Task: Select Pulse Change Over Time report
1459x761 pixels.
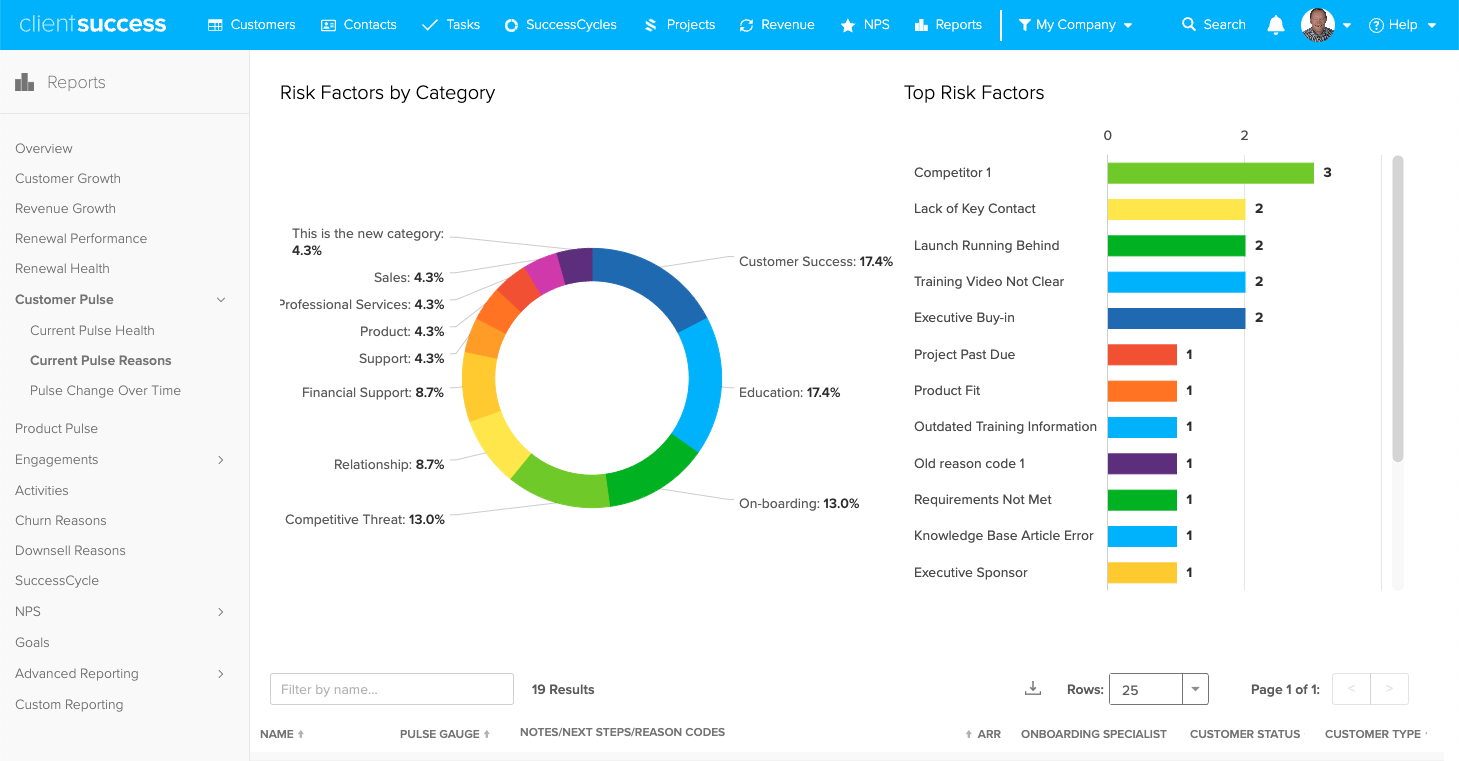Action: [105, 391]
